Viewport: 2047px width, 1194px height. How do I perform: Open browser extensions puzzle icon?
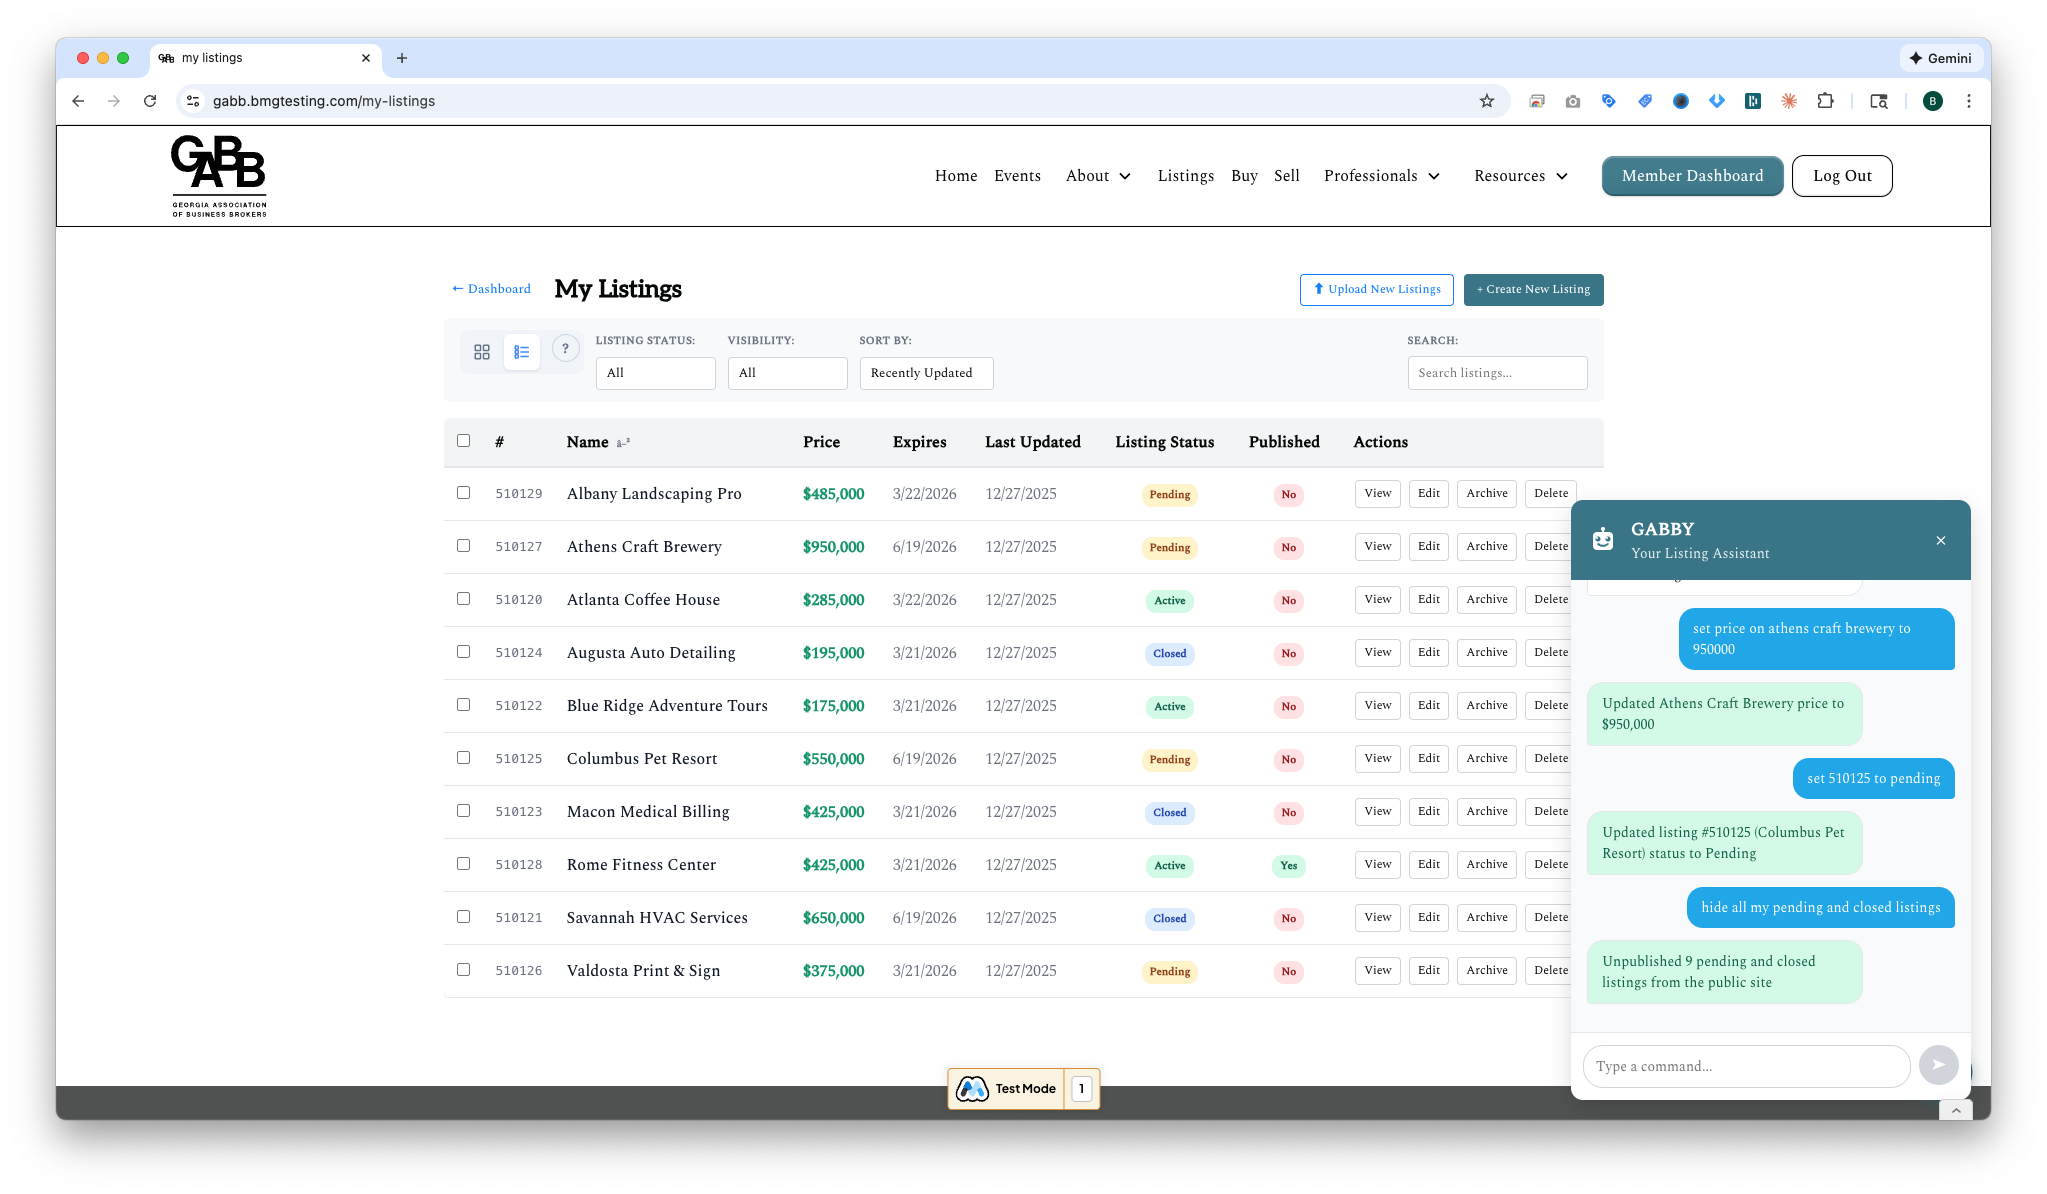tap(1825, 101)
